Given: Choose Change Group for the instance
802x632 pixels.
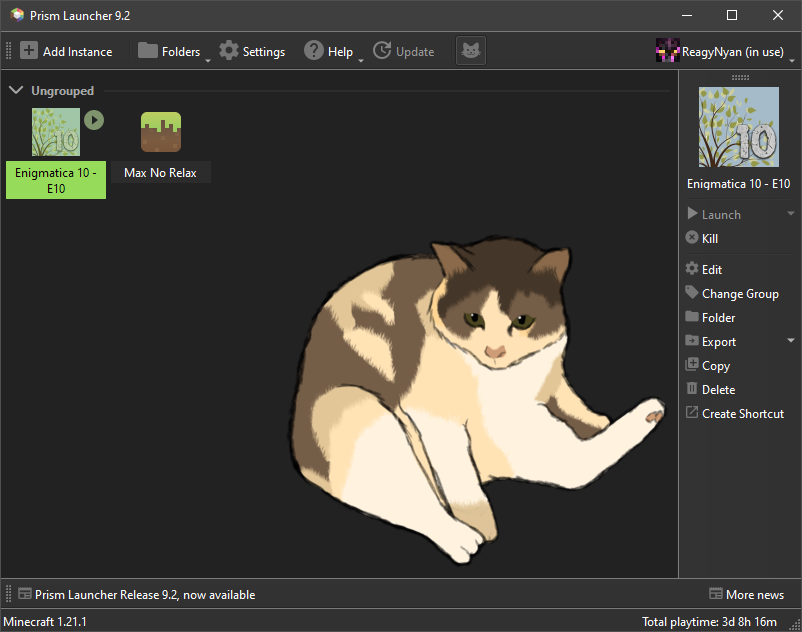Looking at the screenshot, I should (740, 294).
